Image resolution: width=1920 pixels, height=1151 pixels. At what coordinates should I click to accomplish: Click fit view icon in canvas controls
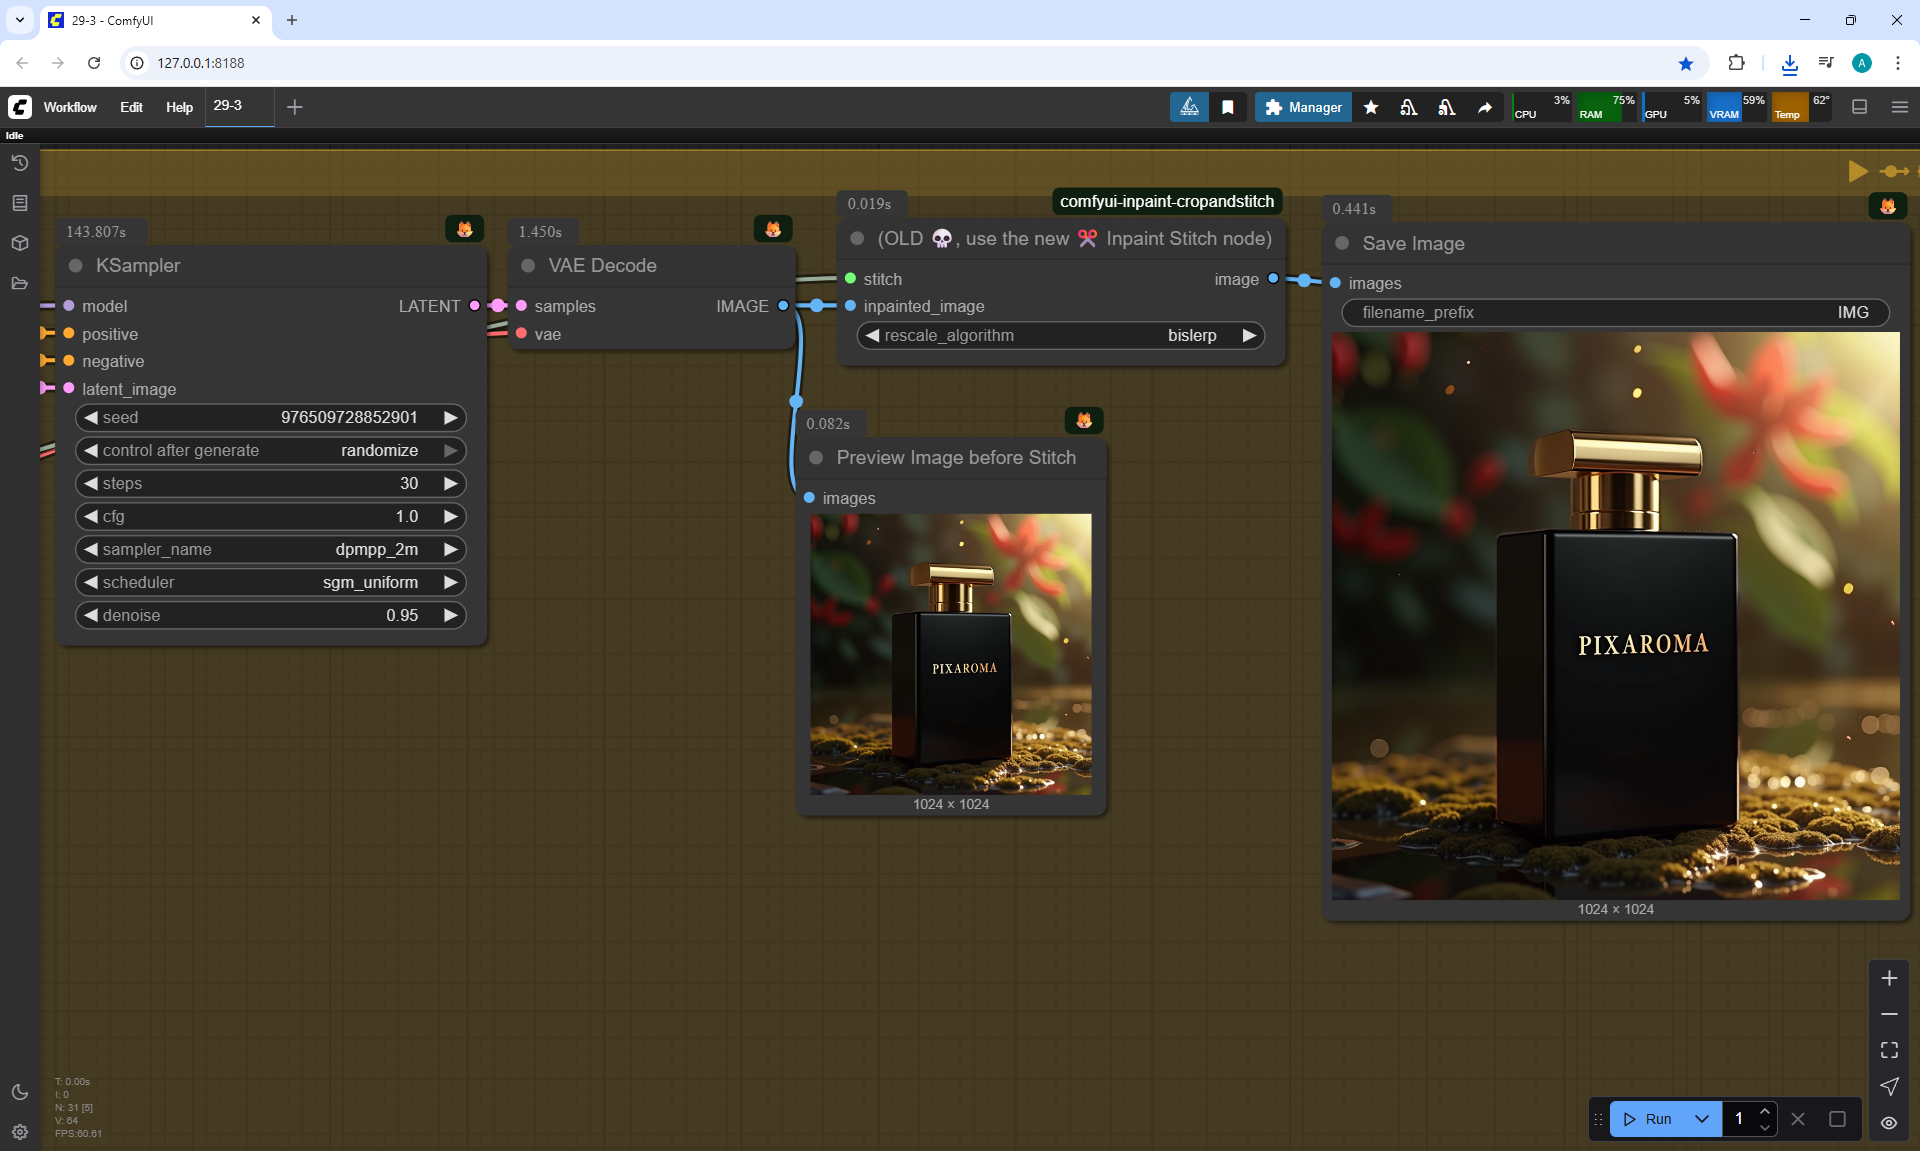[1889, 1050]
